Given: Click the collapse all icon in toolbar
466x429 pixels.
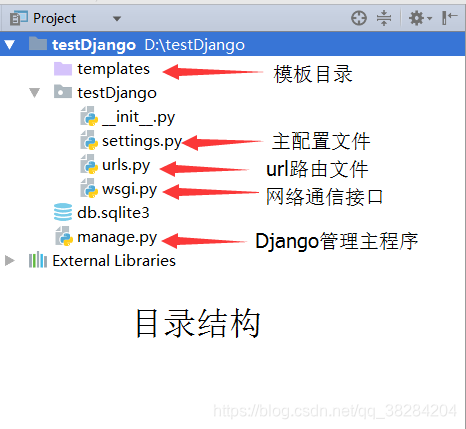Looking at the screenshot, I should 384,18.
